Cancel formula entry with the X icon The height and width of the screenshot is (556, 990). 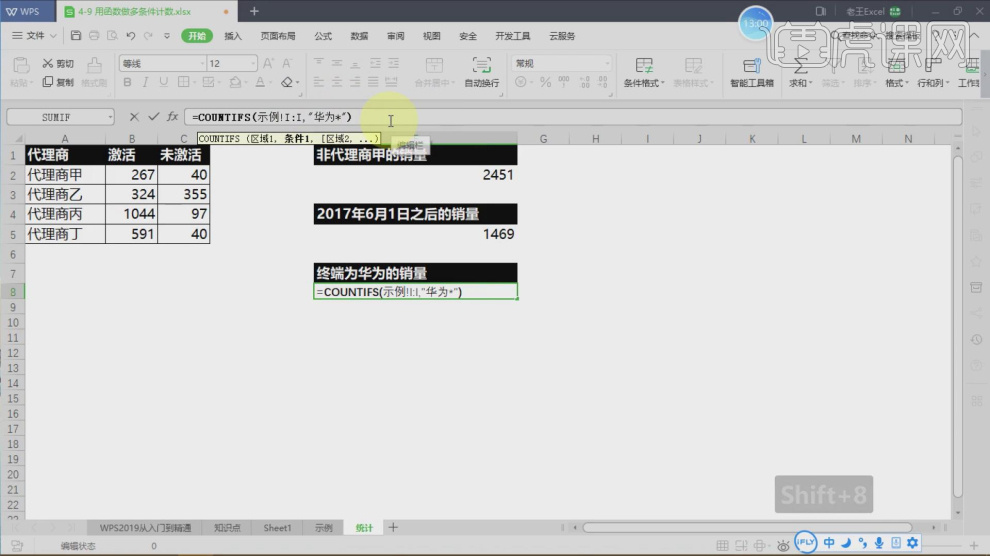(x=134, y=117)
